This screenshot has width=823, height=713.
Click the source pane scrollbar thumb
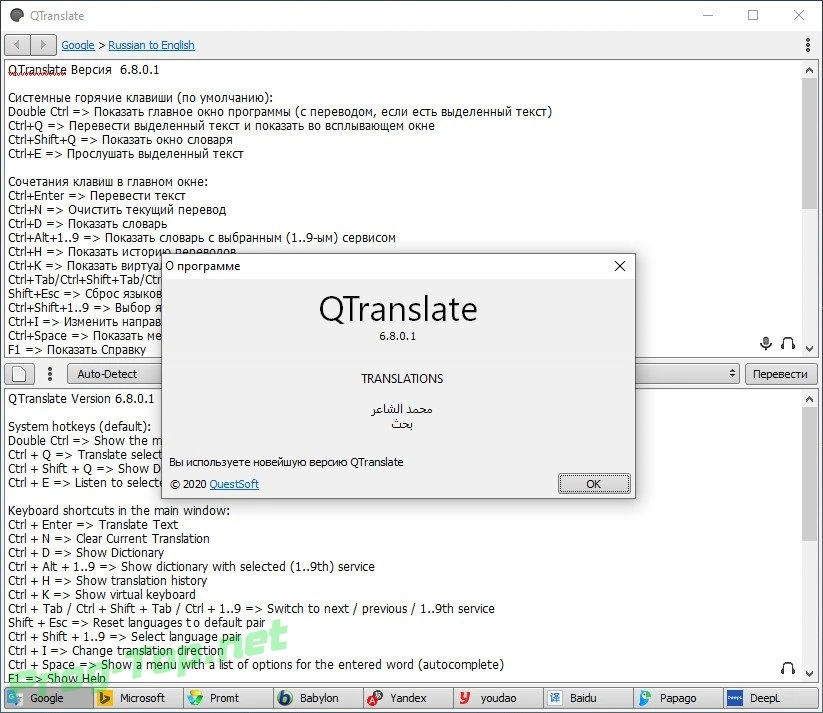point(809,144)
